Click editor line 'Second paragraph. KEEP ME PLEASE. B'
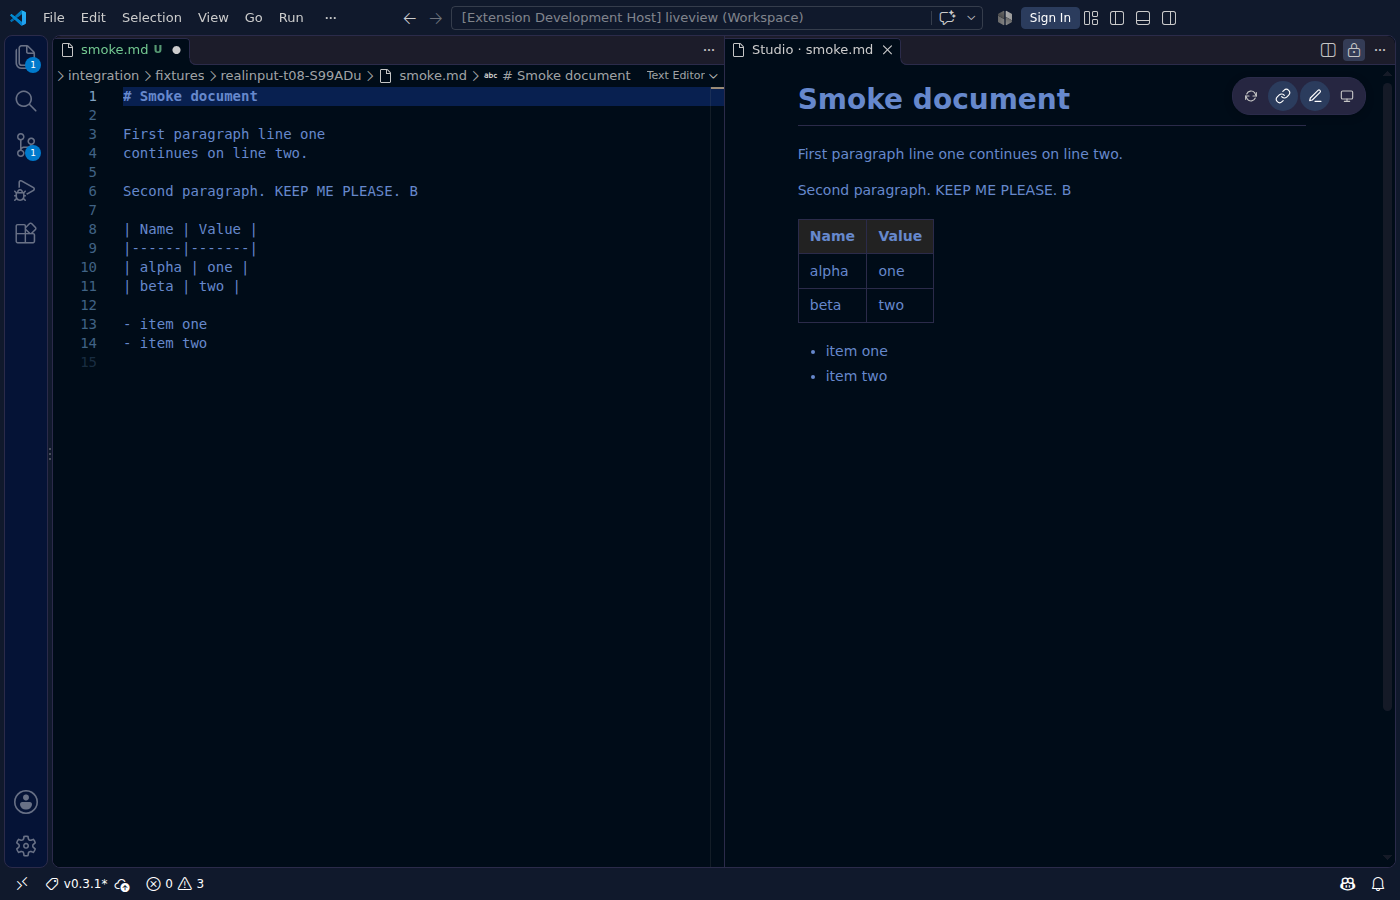Viewport: 1400px width, 900px height. [270, 191]
